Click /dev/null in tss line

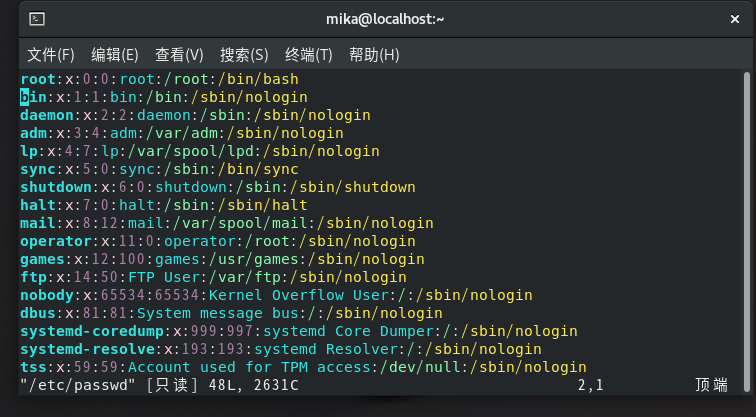click(x=420, y=367)
